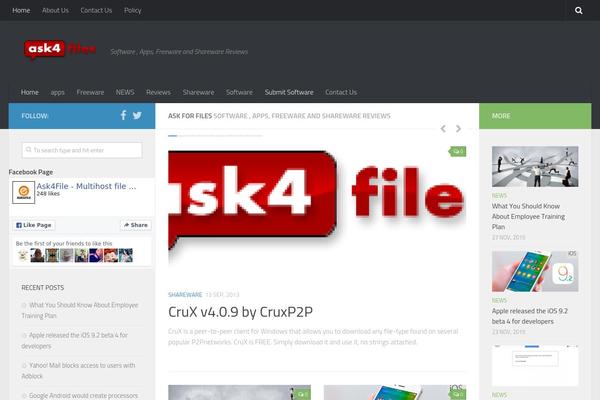Image resolution: width=600 pixels, height=400 pixels.
Task: Click the 13 SEP, 2013 post date
Action: (x=222, y=295)
